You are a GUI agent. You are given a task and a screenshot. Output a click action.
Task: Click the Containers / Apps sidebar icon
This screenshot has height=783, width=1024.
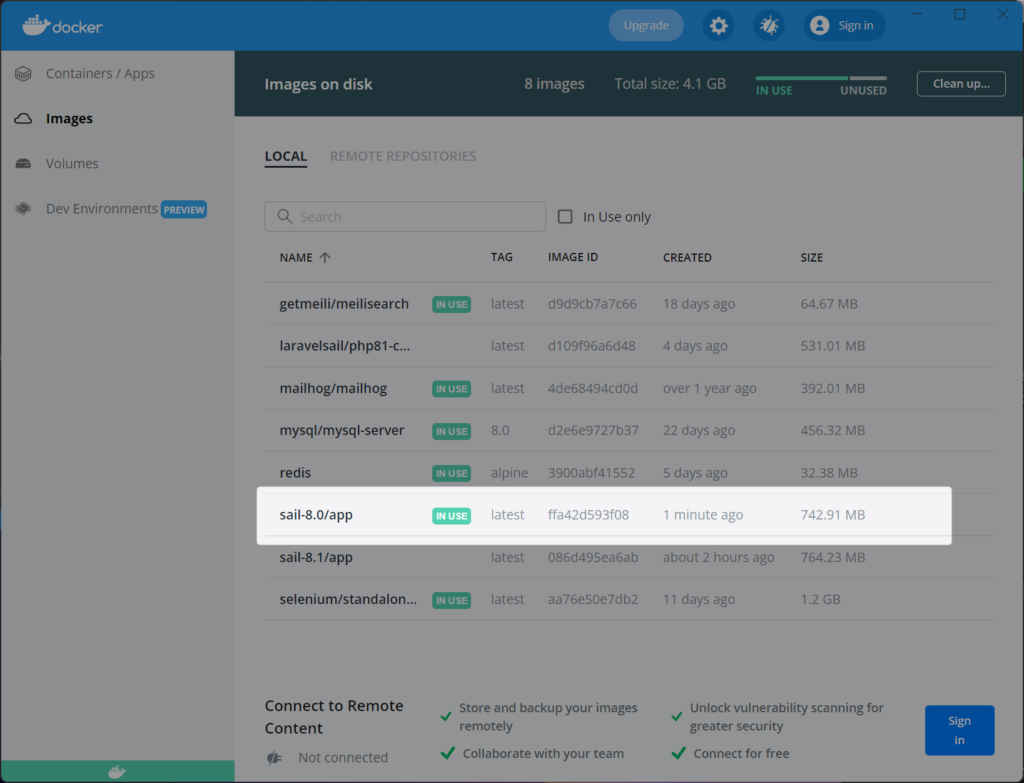(x=24, y=74)
